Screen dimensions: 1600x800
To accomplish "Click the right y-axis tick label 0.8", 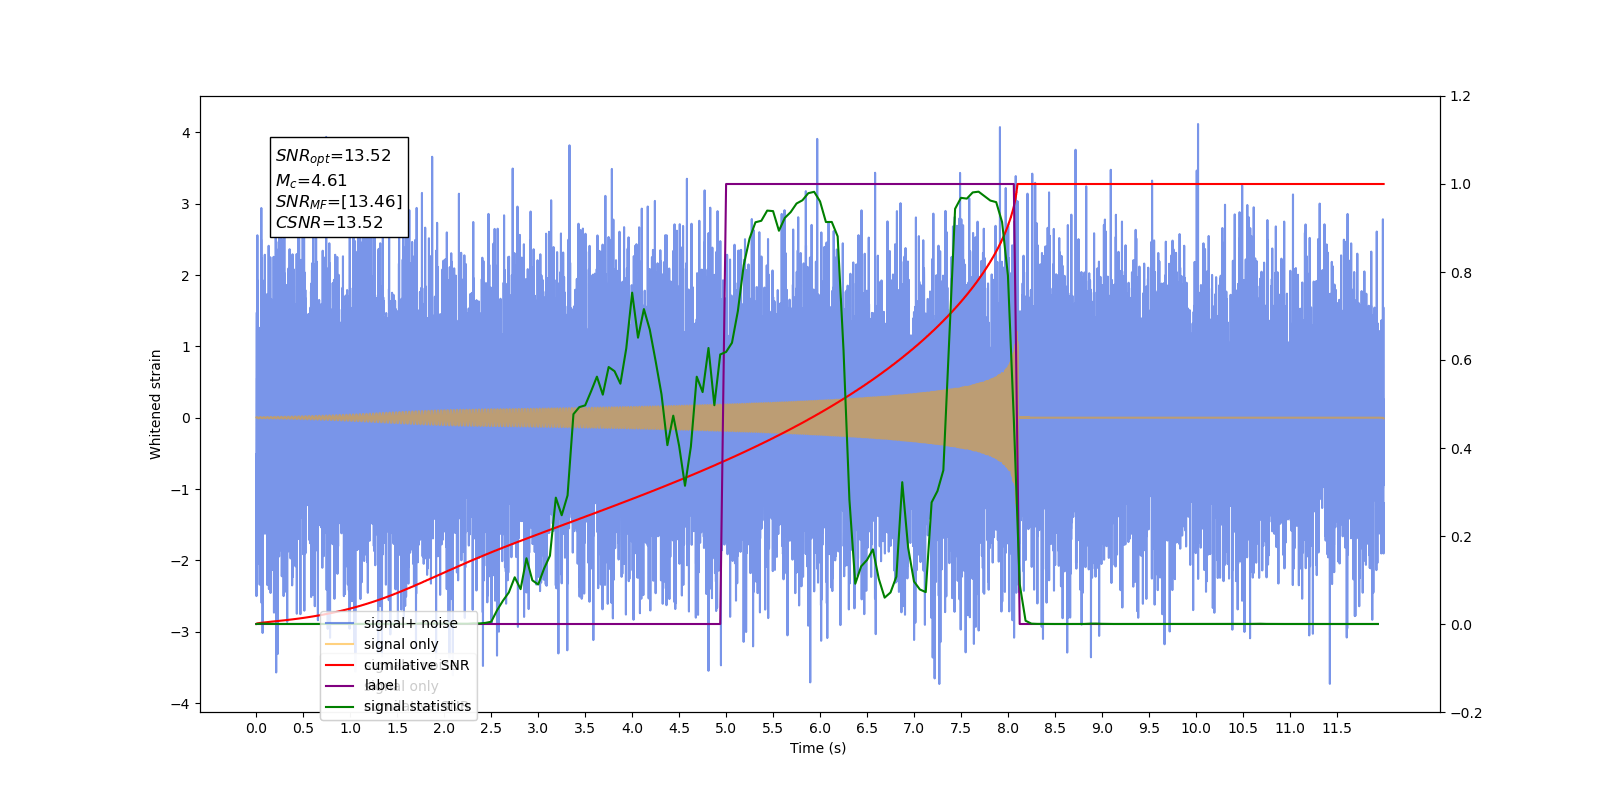I will tap(1460, 273).
